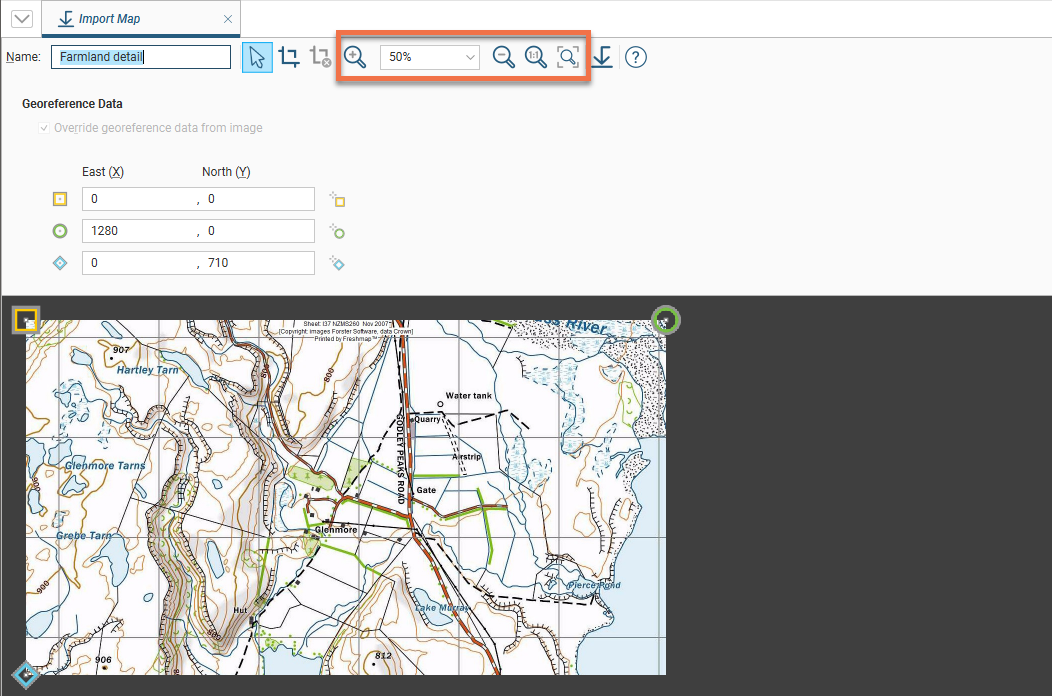
Task: Open the 50% zoom level dropdown
Action: (x=430, y=57)
